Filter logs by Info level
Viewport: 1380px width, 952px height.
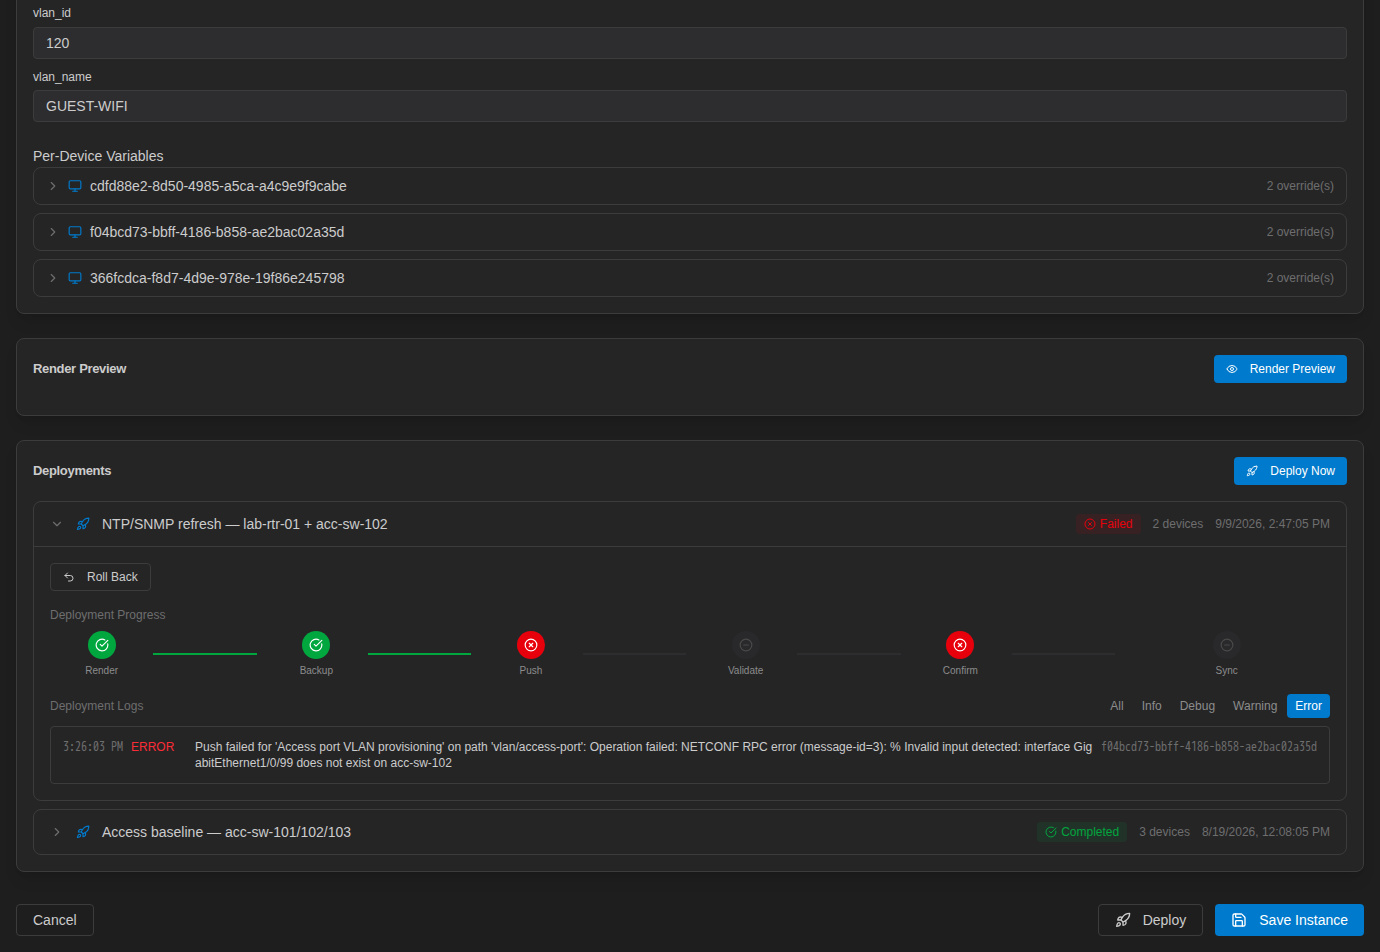click(1152, 706)
